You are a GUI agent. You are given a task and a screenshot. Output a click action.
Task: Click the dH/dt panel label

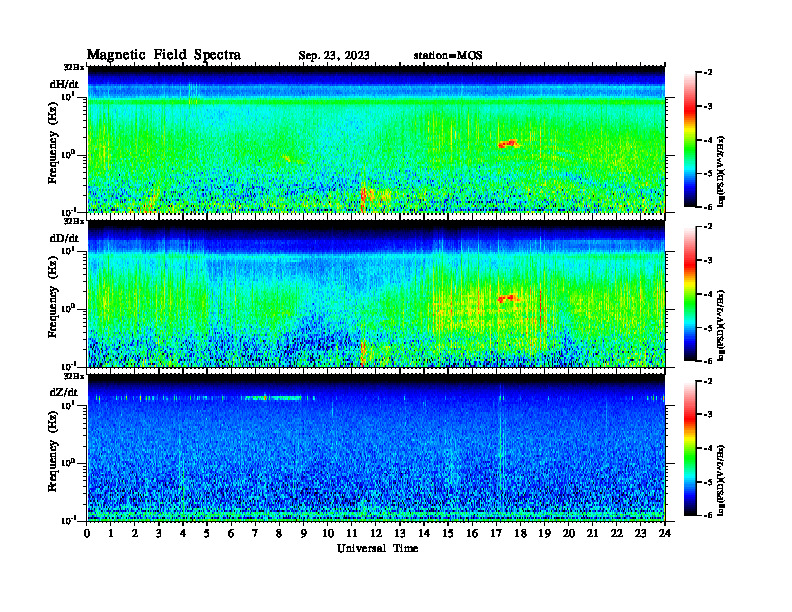(x=64, y=84)
